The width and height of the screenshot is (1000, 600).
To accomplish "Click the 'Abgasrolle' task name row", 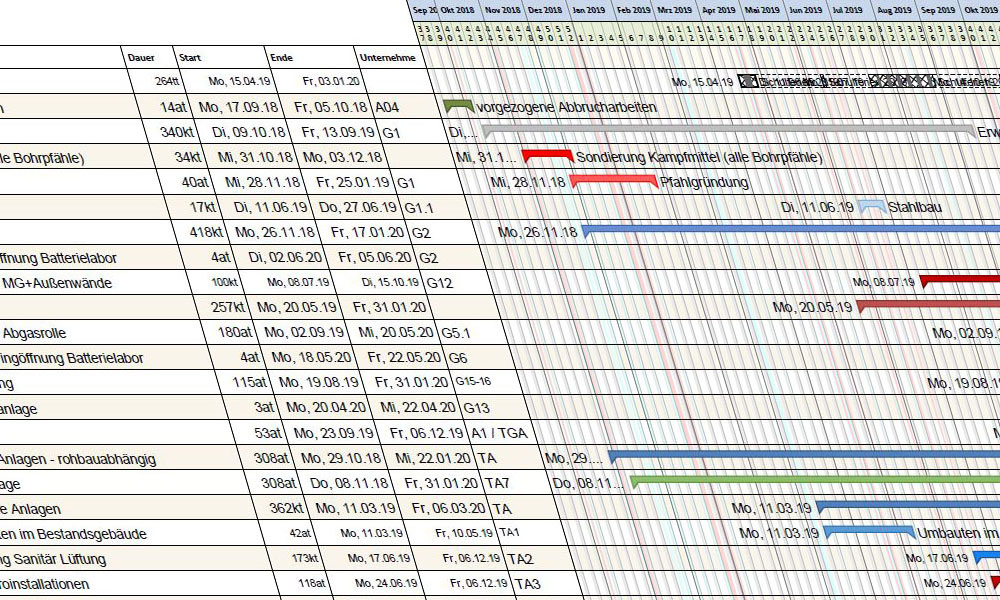I will (x=35, y=333).
